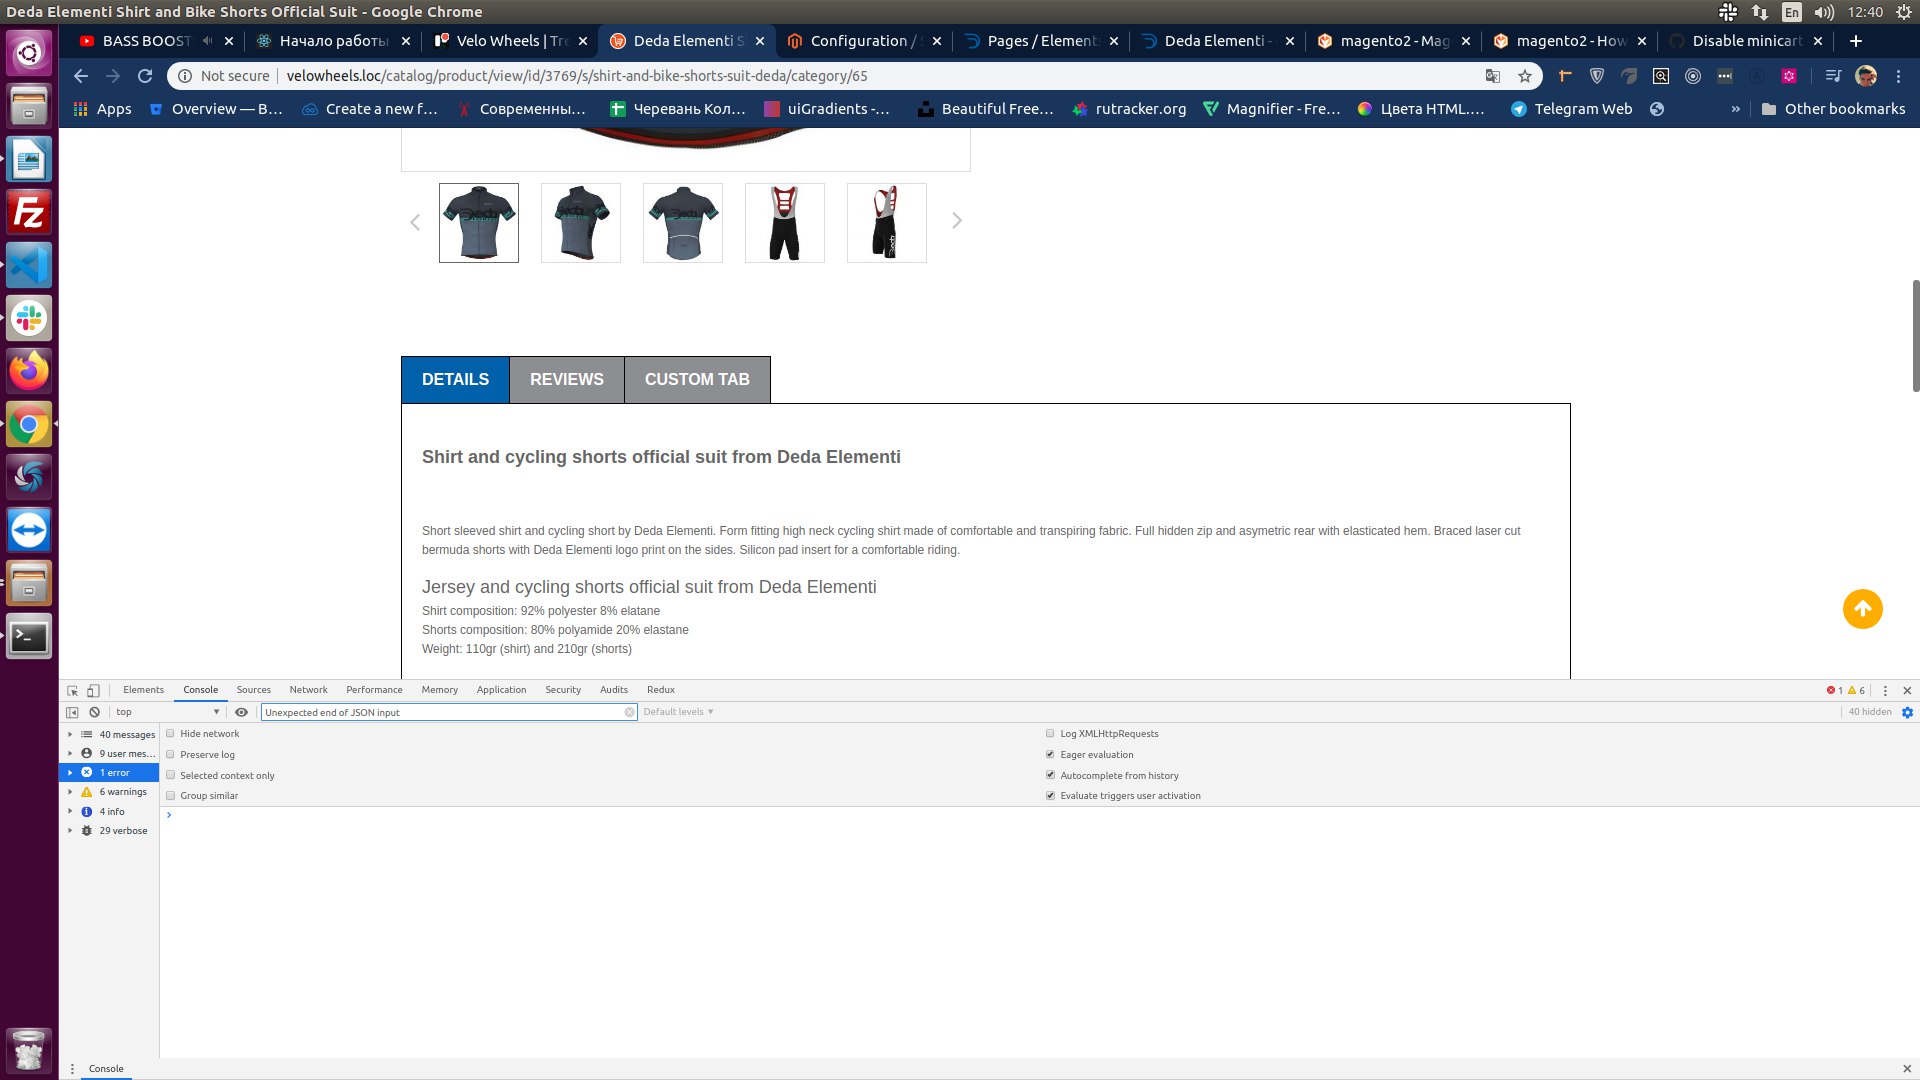Click the page vertical scrollbar
This screenshot has width=1920, height=1080.
[1915, 335]
